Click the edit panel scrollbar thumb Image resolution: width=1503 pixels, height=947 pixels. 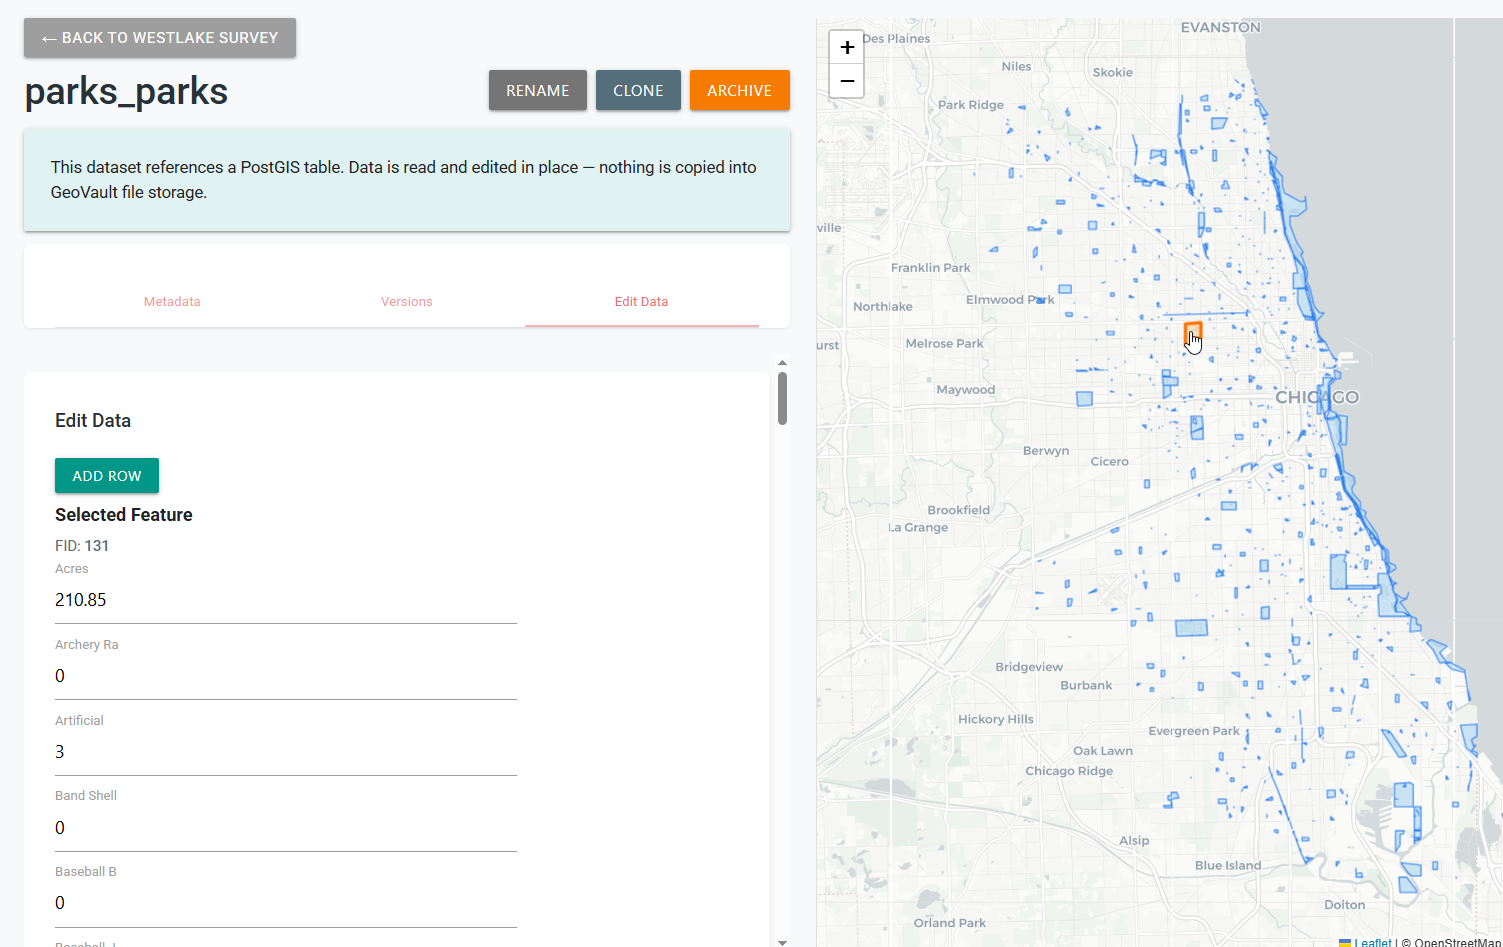coord(782,398)
